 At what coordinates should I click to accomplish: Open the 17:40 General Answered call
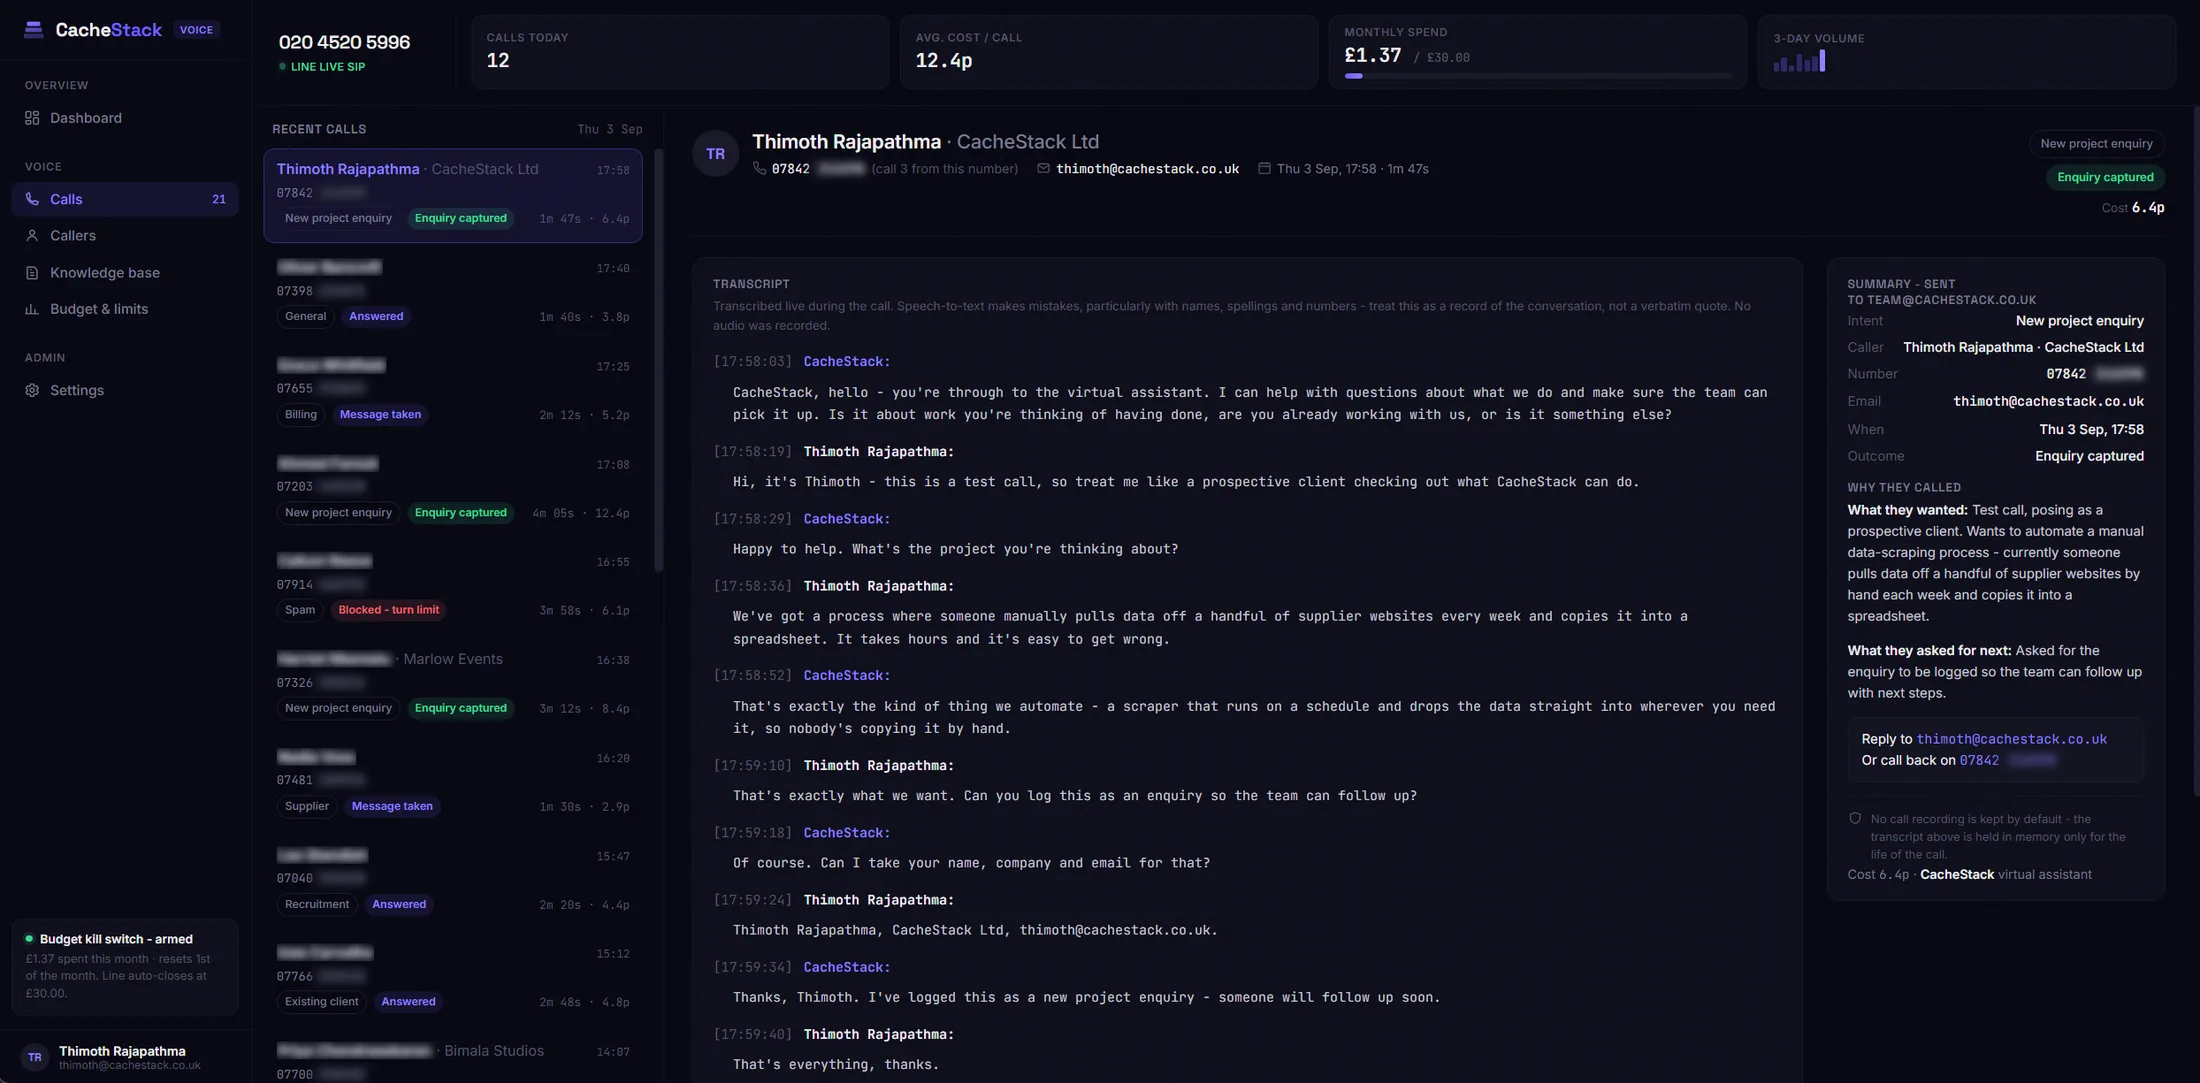(453, 293)
